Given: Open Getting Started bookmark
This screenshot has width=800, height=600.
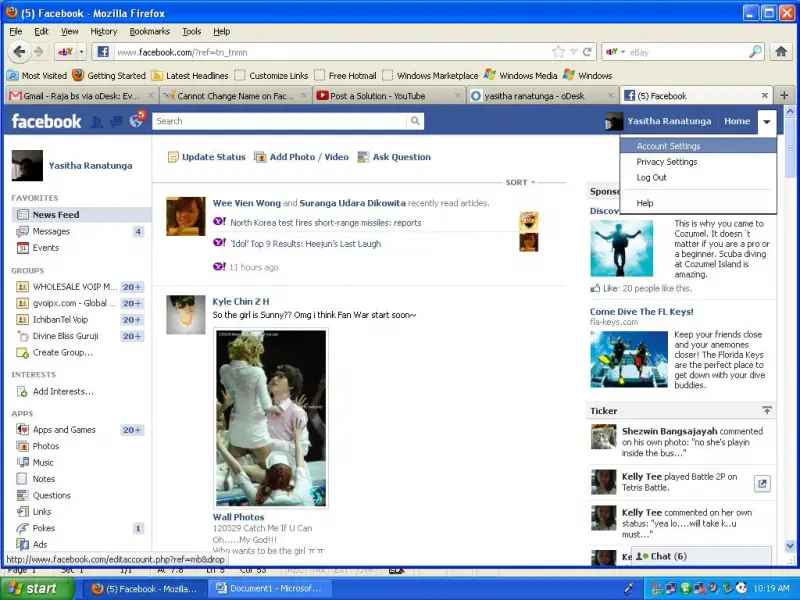Looking at the screenshot, I should click(109, 76).
